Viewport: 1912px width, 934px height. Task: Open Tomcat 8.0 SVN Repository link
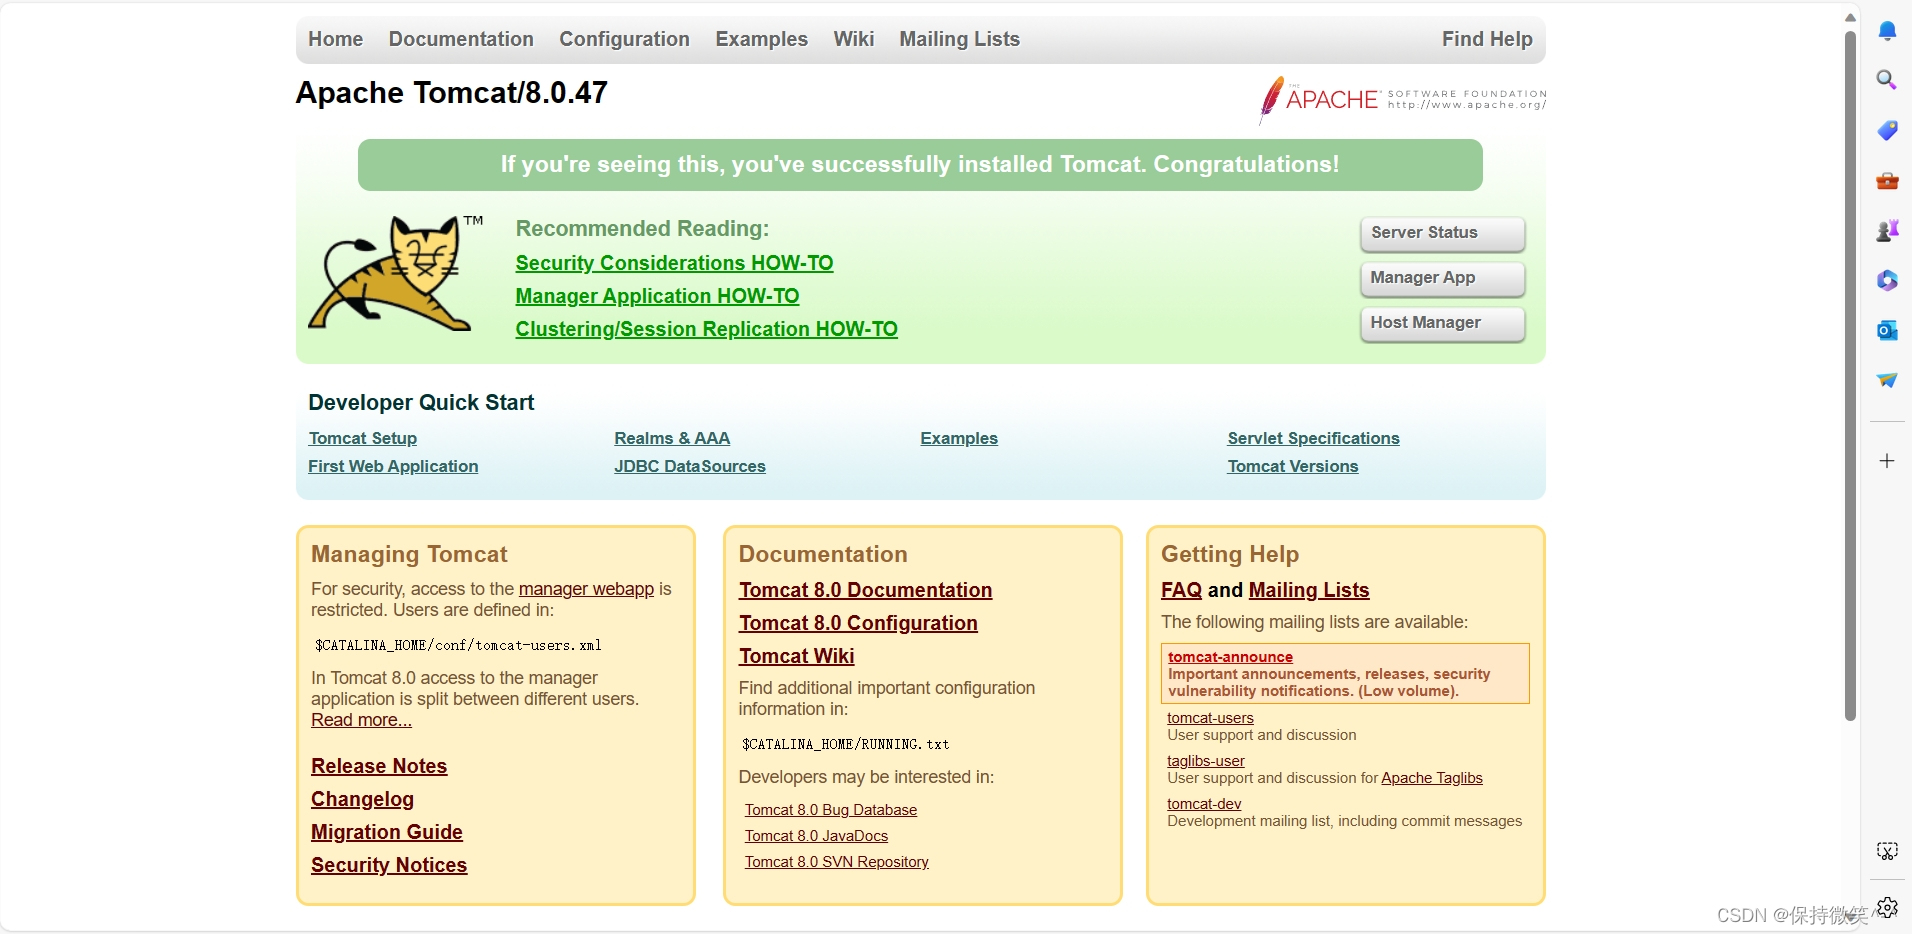pos(836,862)
